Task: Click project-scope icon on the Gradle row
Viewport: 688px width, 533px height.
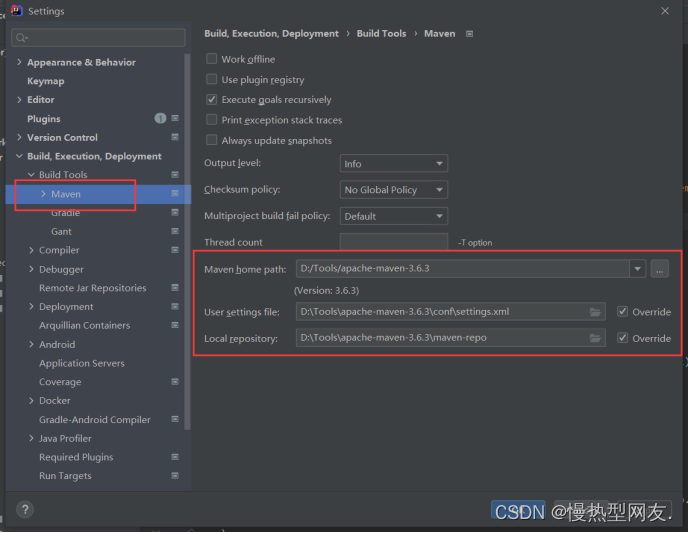Action: 175,212
